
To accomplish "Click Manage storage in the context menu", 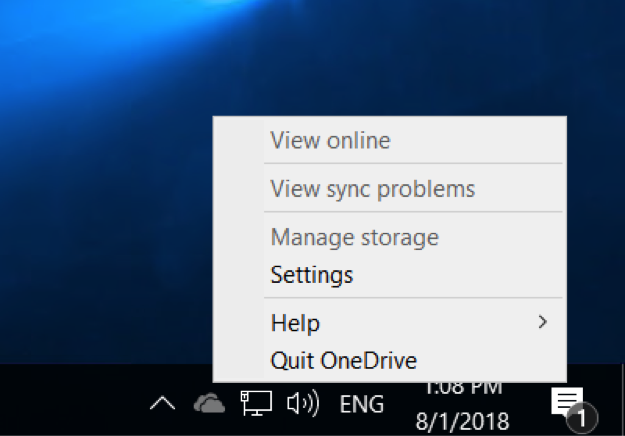I will pos(354,237).
